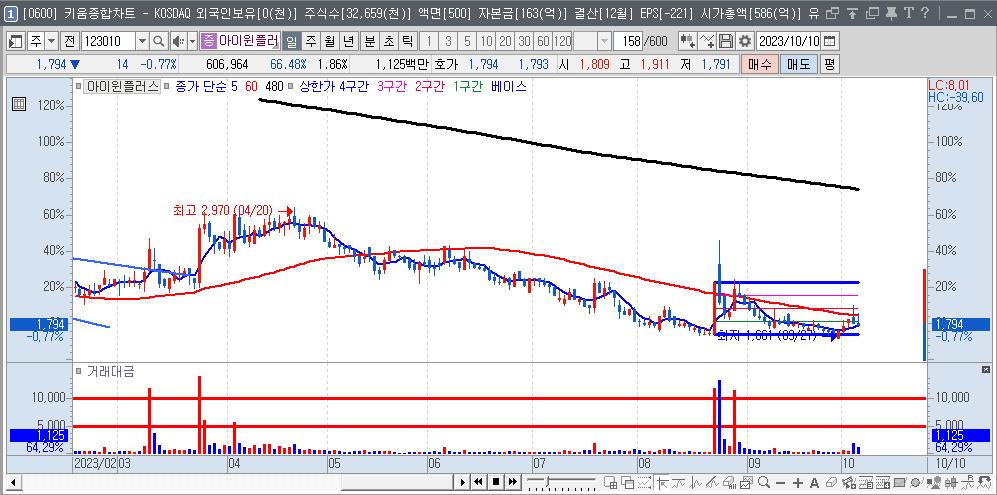Select the 틱 tick period toggle
The image size is (997, 495).
[x=408, y=41]
